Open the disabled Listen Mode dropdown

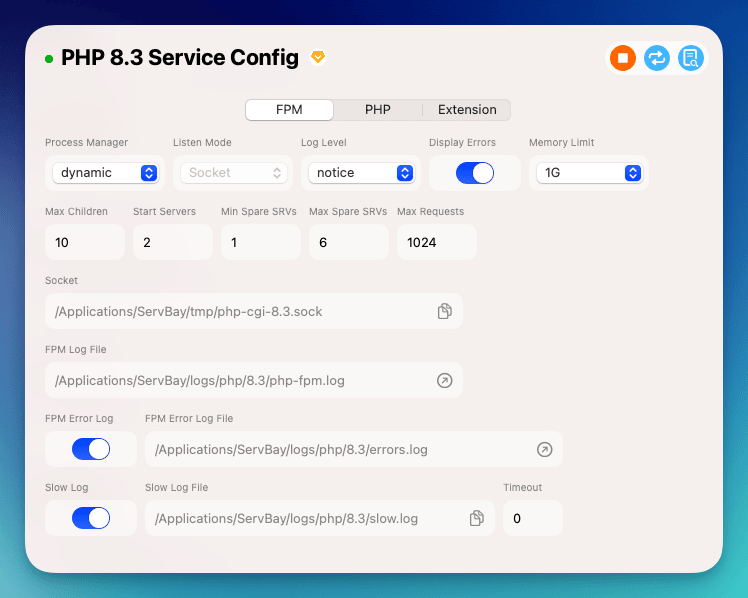234,173
